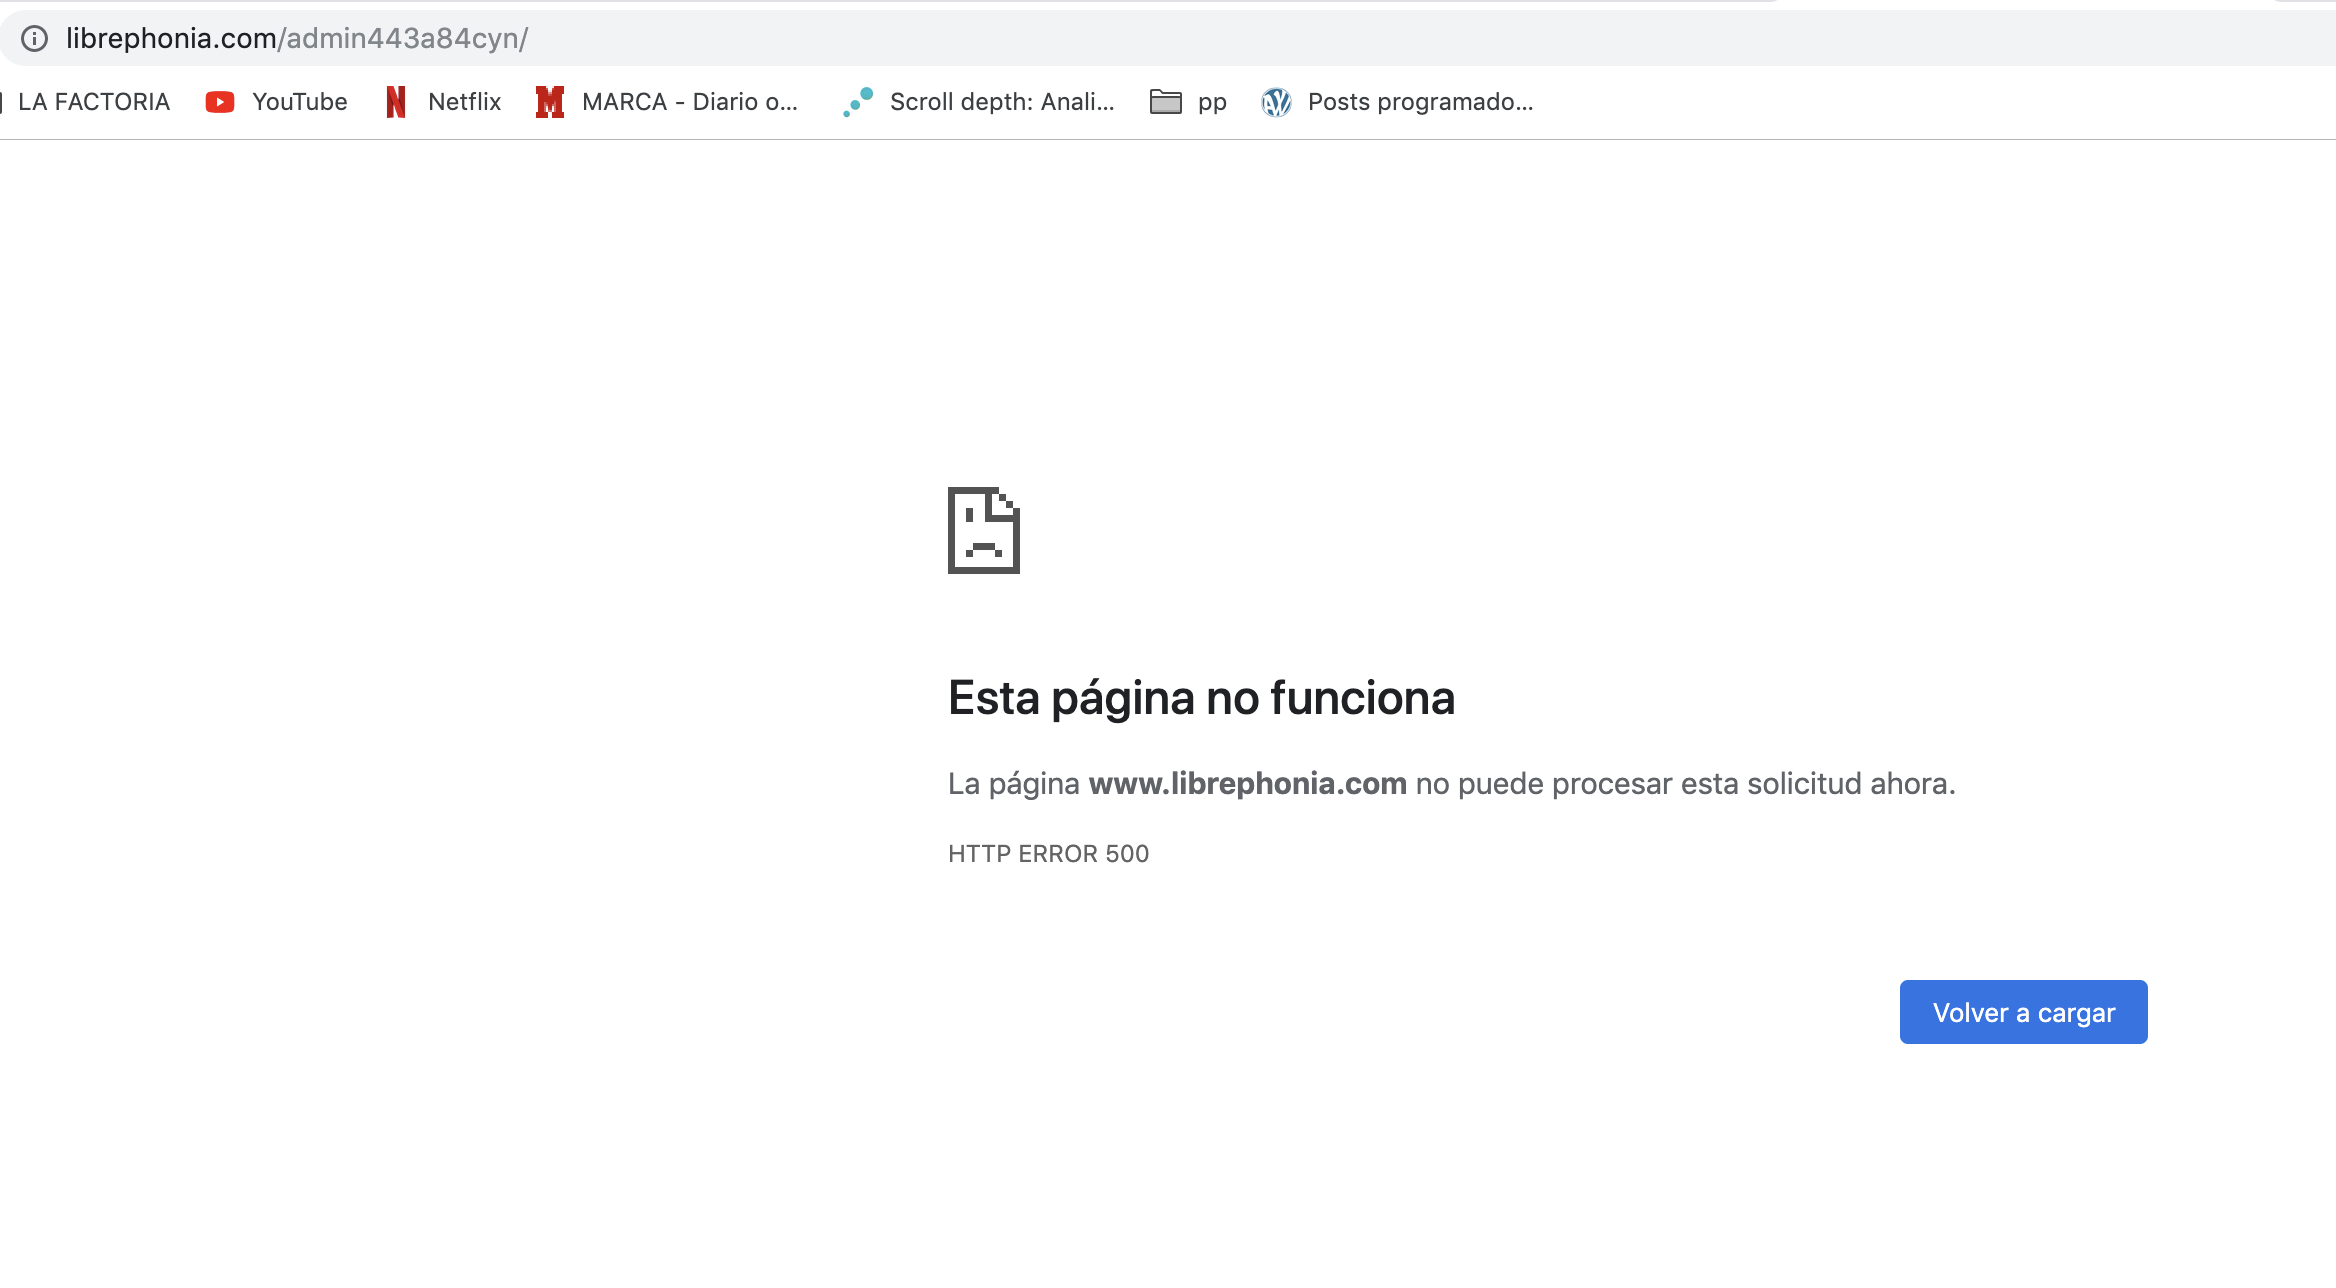Click the Scroll depth teal dots icon

858,102
